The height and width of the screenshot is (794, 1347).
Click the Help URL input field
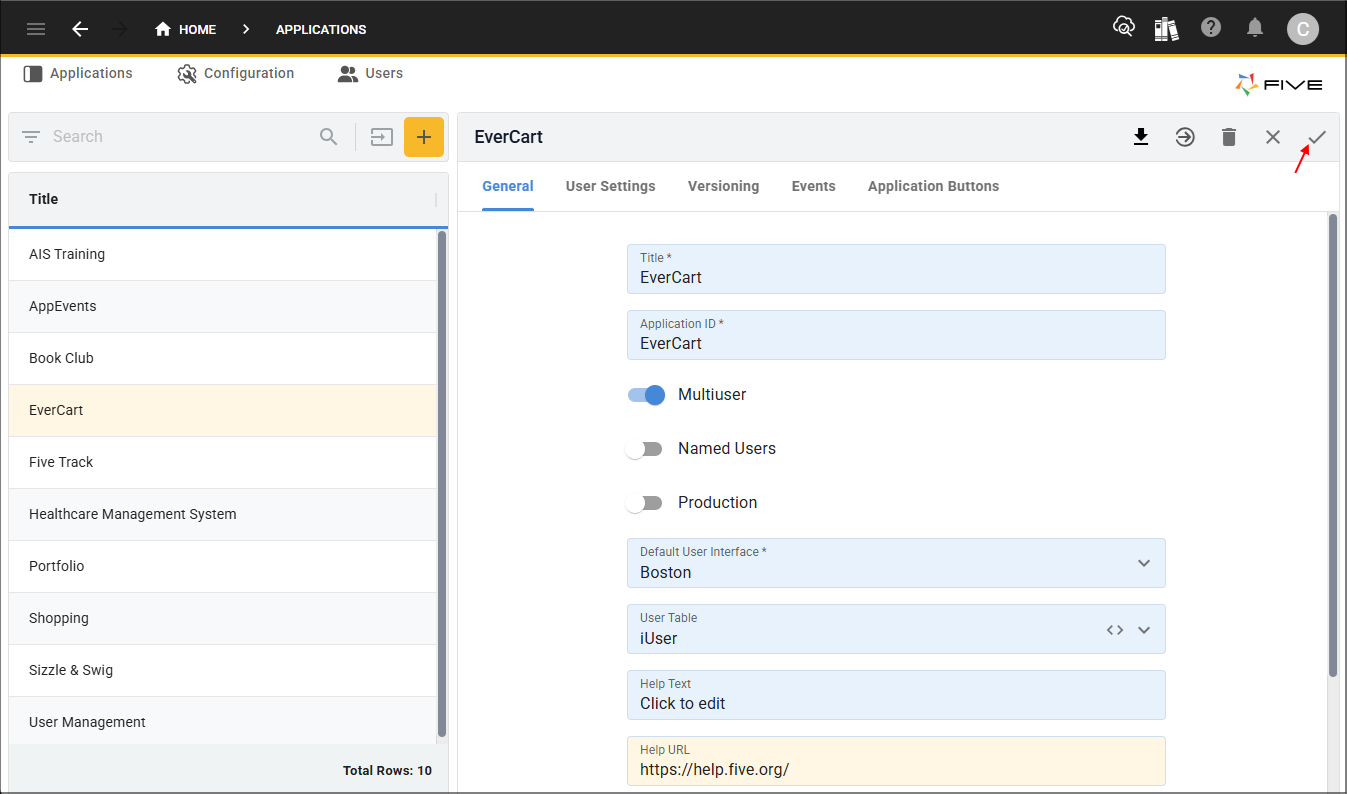pos(896,761)
